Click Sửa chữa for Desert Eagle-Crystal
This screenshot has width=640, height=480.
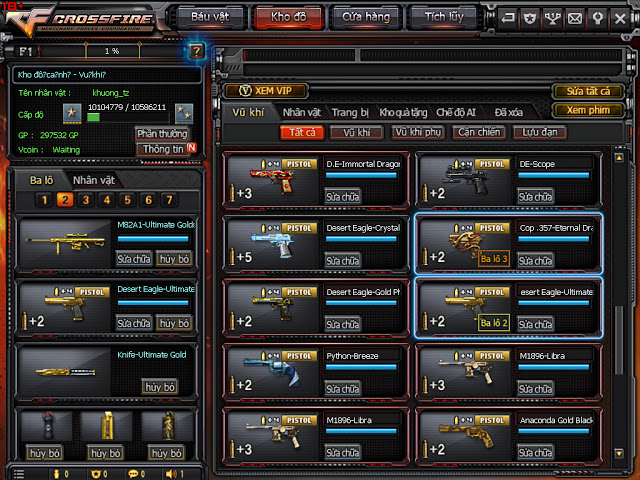point(342,260)
